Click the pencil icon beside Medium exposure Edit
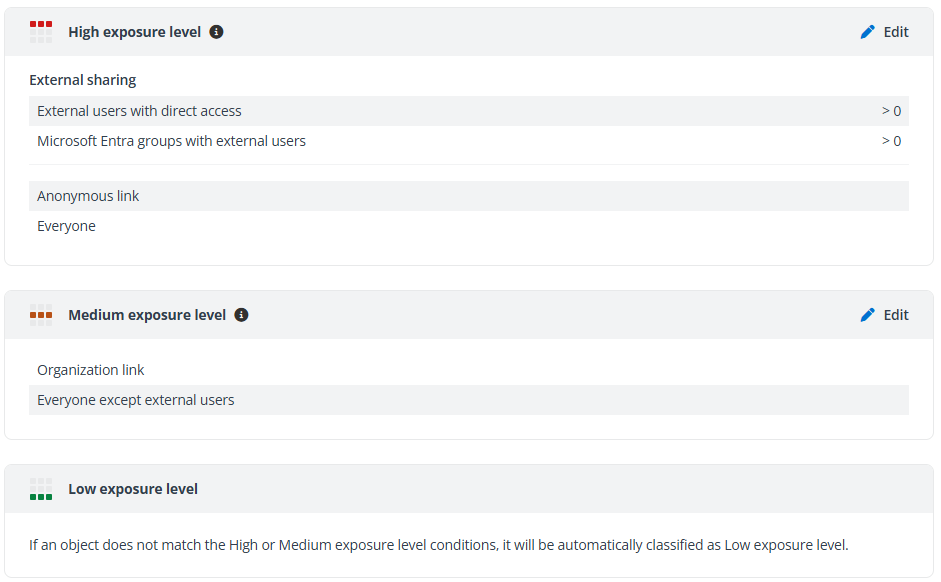Screen dimensions: 941x582 [x=867, y=314]
